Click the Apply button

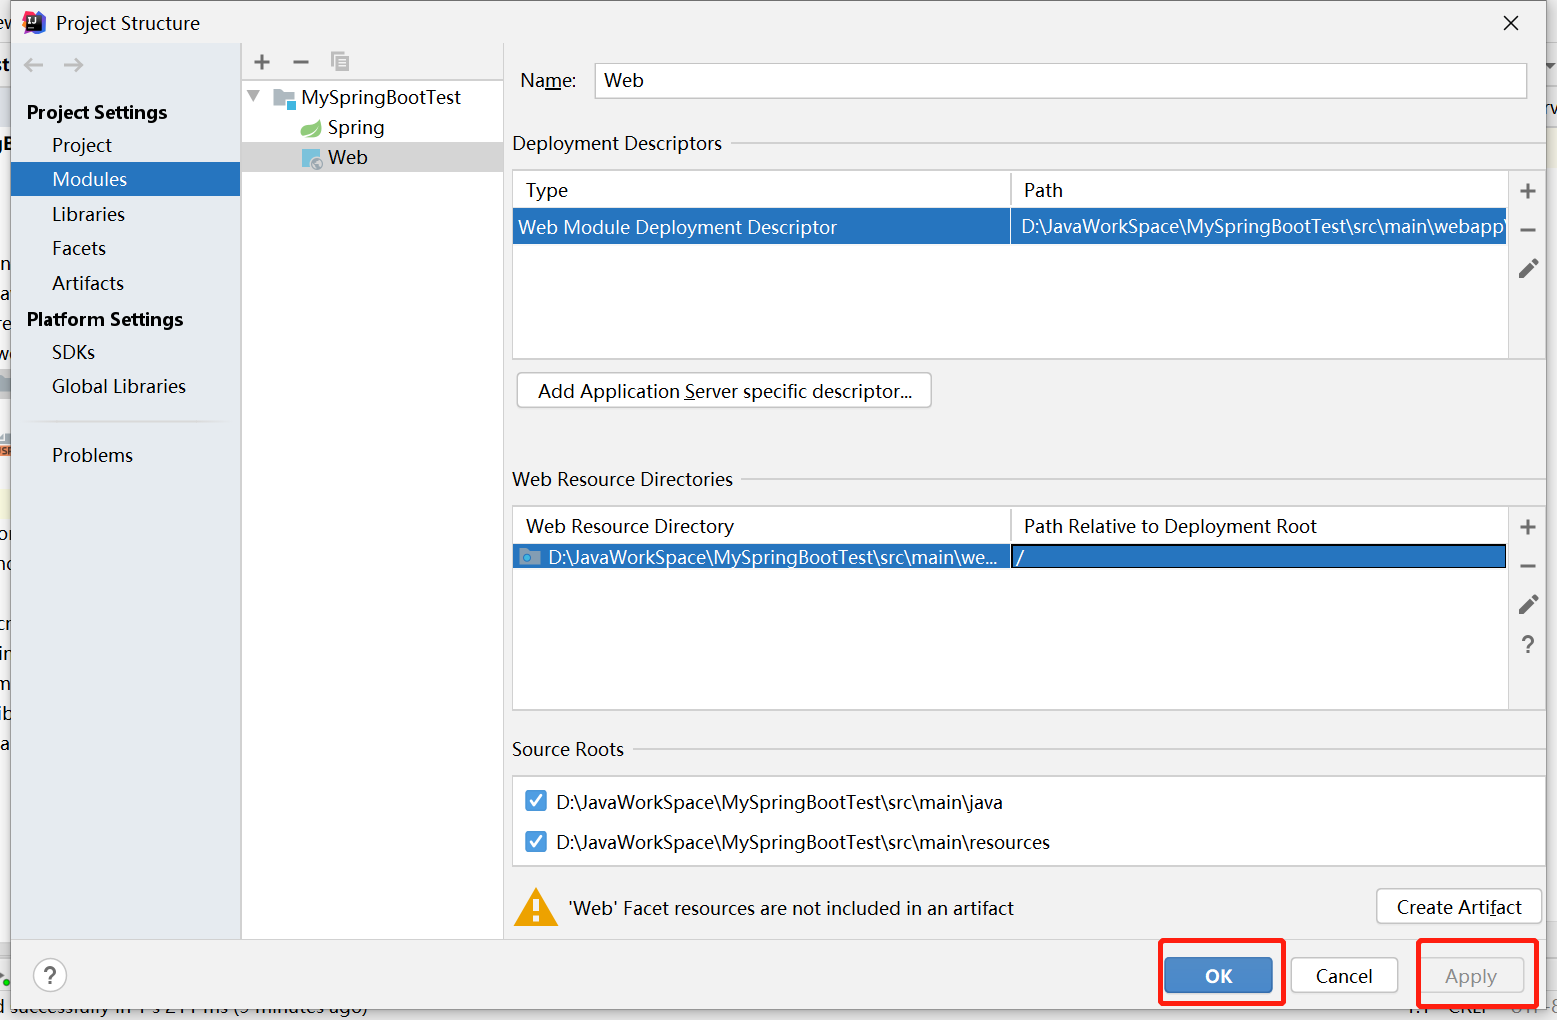[x=1471, y=975]
